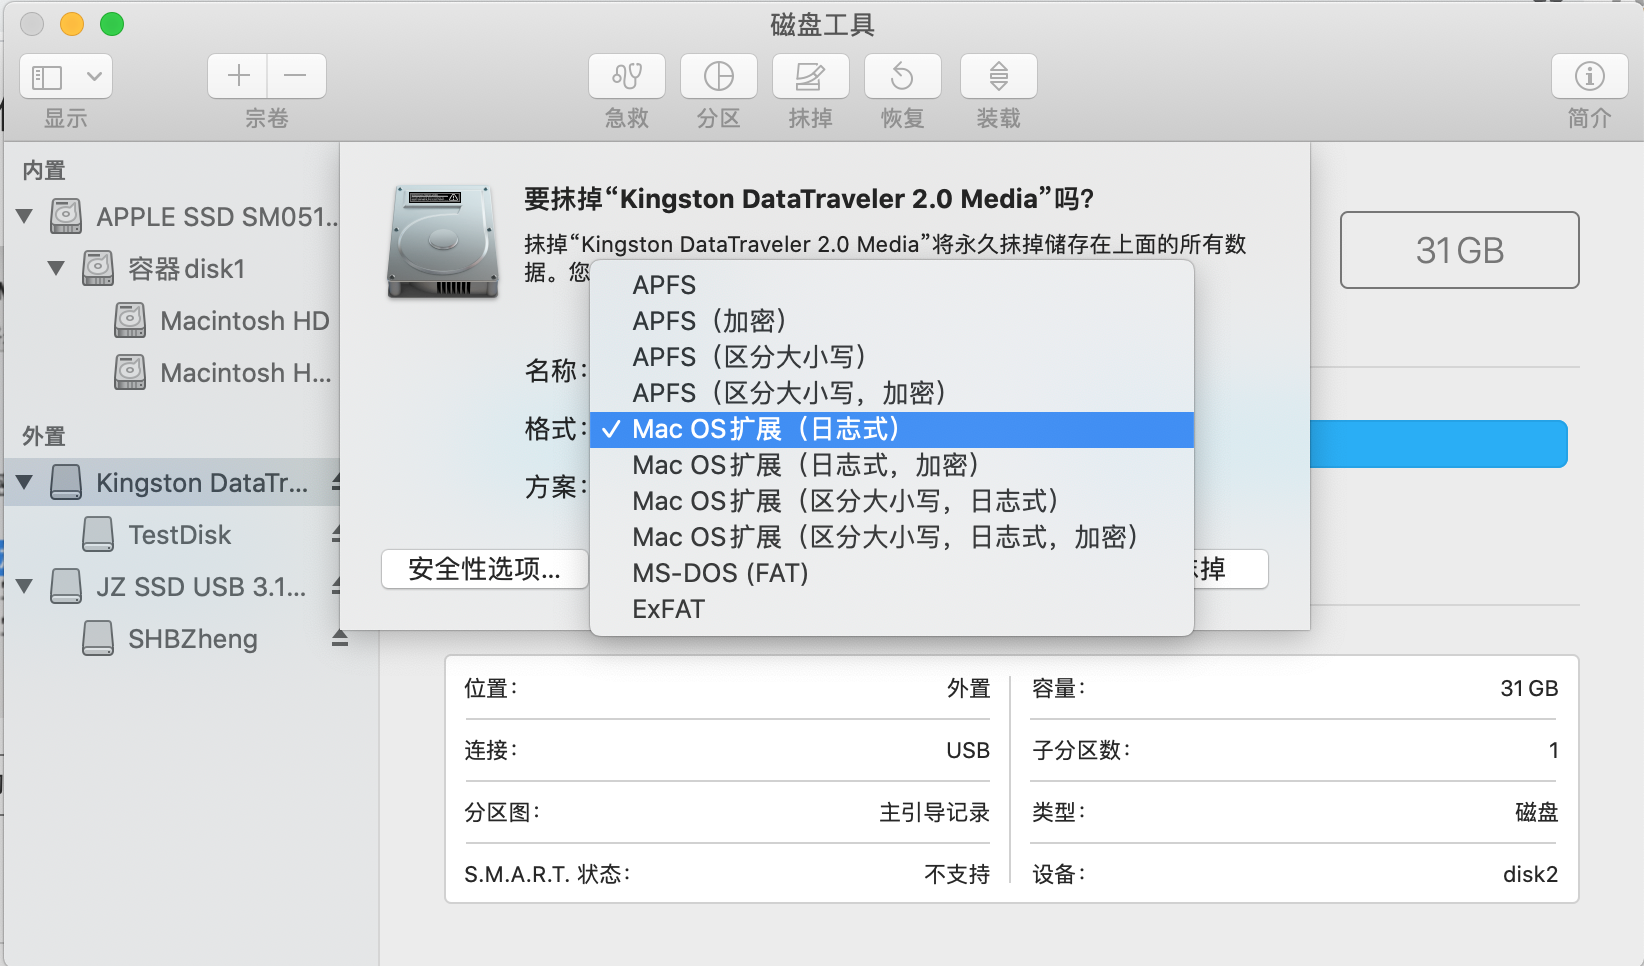Click the add volume plus button
1644x966 pixels.
pos(238,77)
